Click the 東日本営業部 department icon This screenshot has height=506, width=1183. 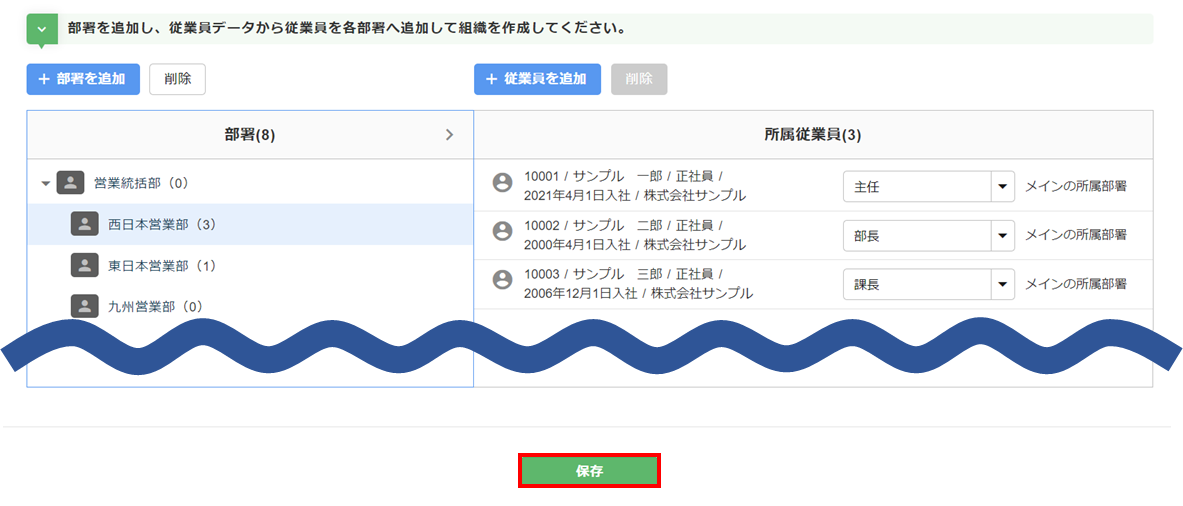click(84, 265)
